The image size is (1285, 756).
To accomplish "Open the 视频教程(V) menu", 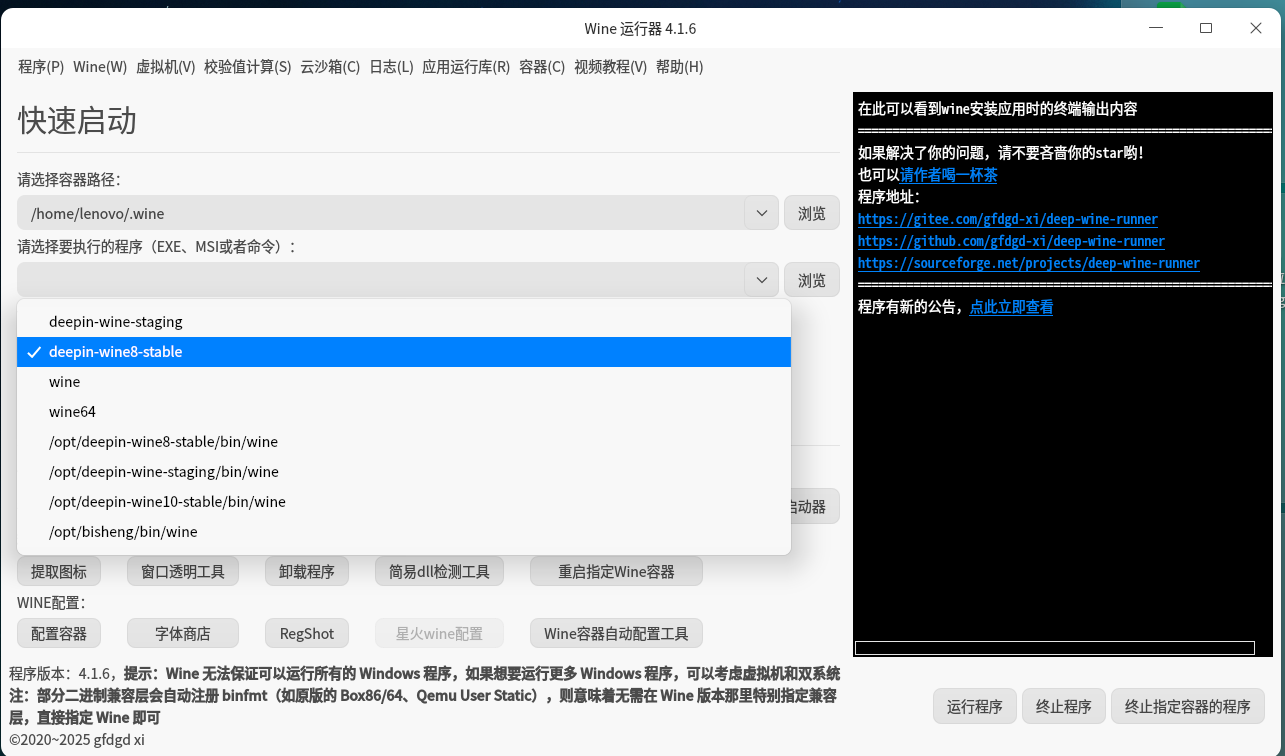I will [610, 67].
